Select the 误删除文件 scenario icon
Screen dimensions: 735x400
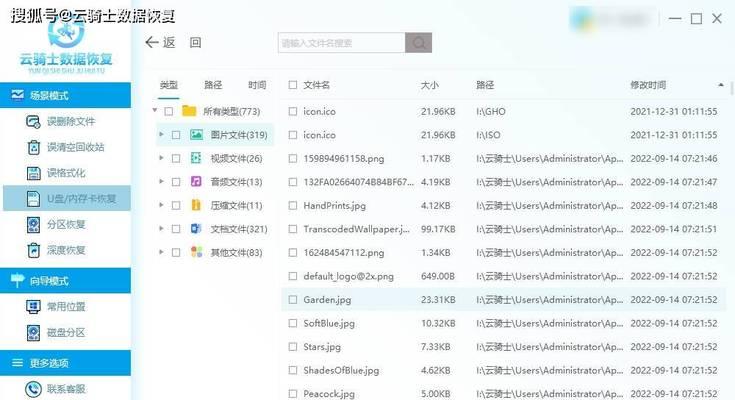33,121
